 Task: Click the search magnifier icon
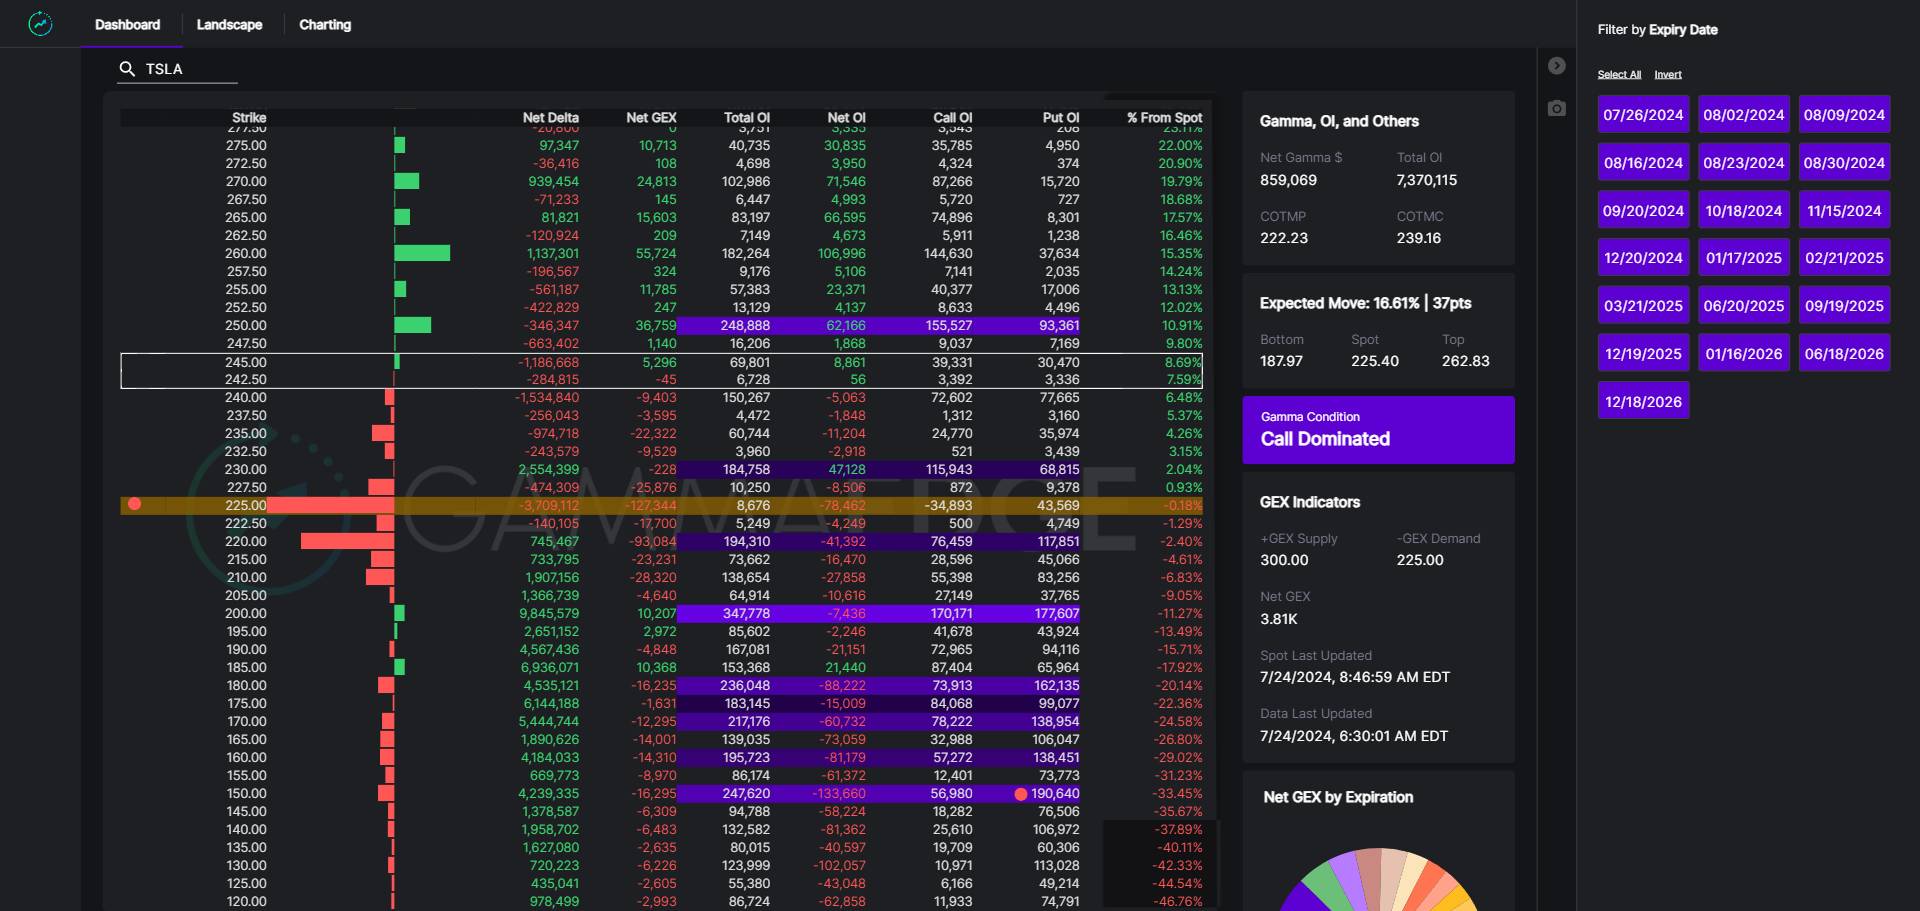point(127,69)
